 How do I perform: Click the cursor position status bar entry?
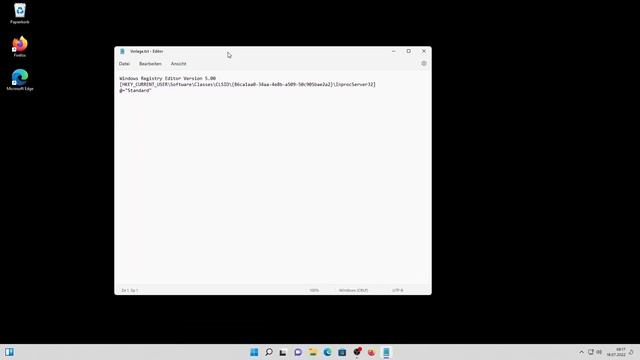[x=129, y=290]
